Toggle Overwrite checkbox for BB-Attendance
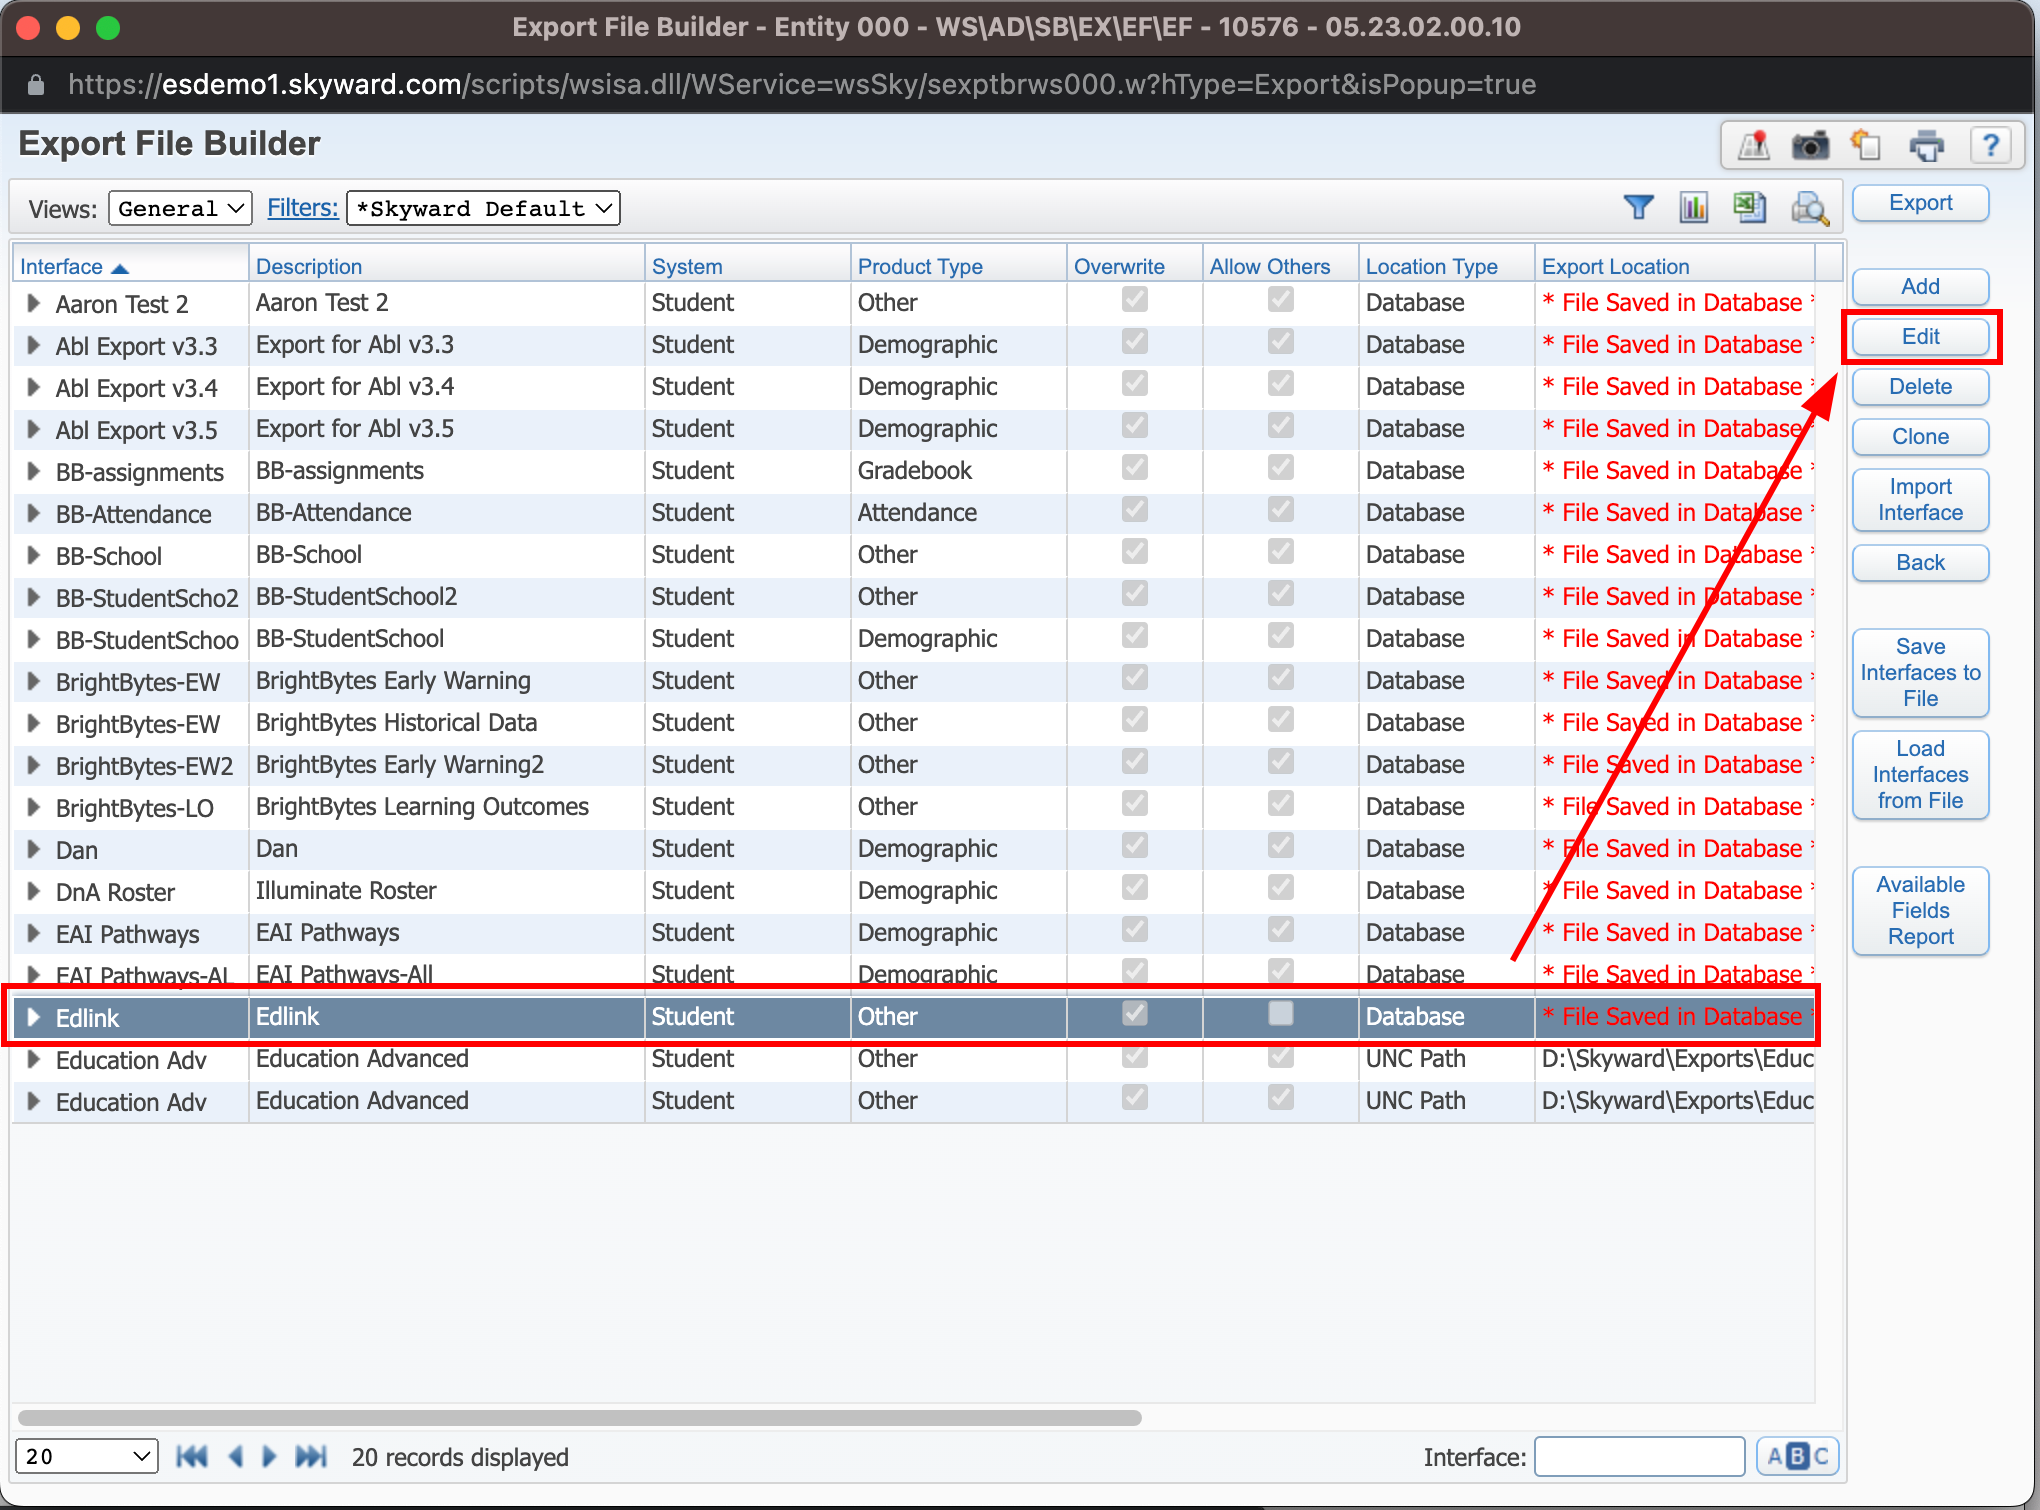This screenshot has height=1510, width=2040. click(1135, 510)
